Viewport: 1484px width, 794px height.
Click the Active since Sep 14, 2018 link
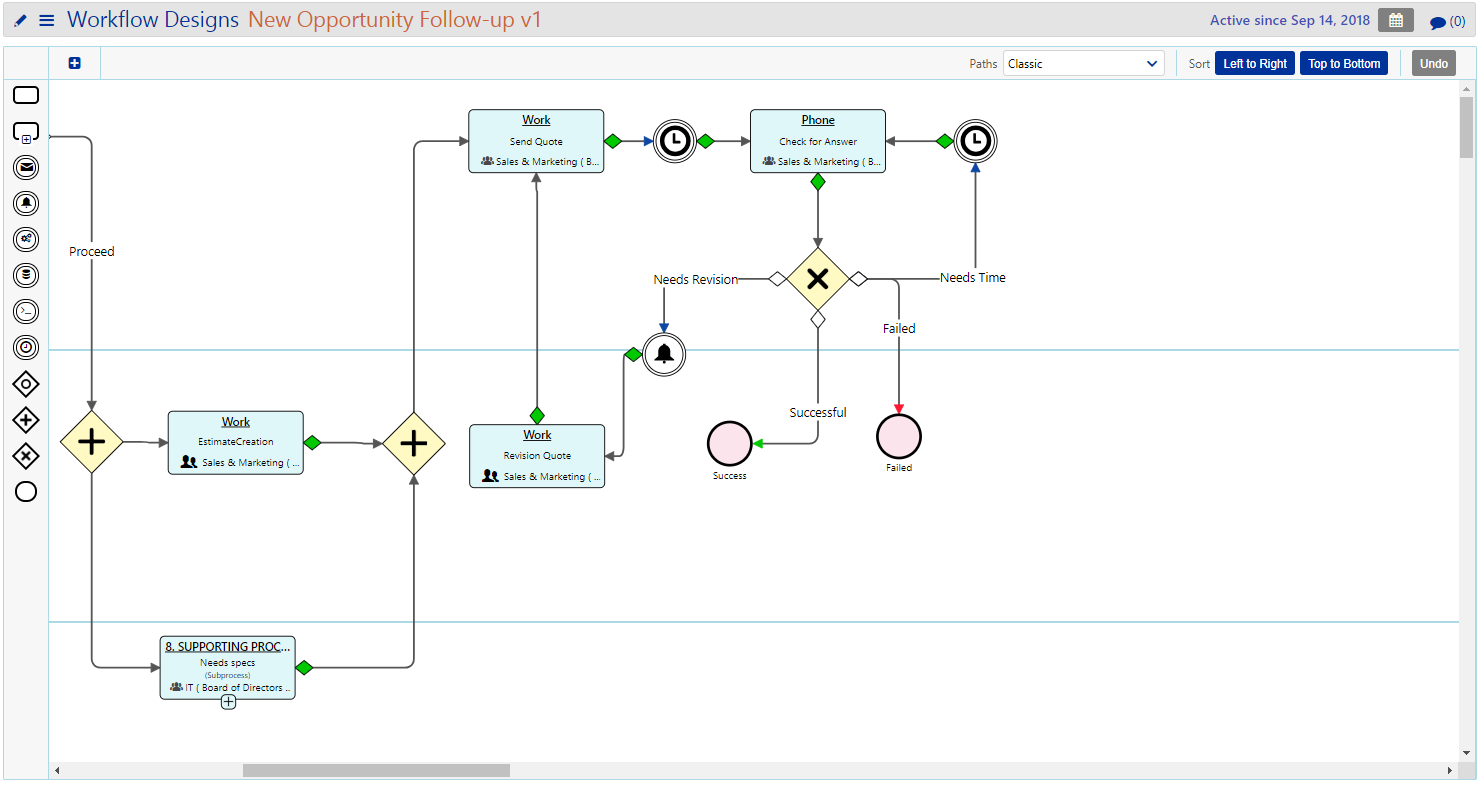[1290, 19]
